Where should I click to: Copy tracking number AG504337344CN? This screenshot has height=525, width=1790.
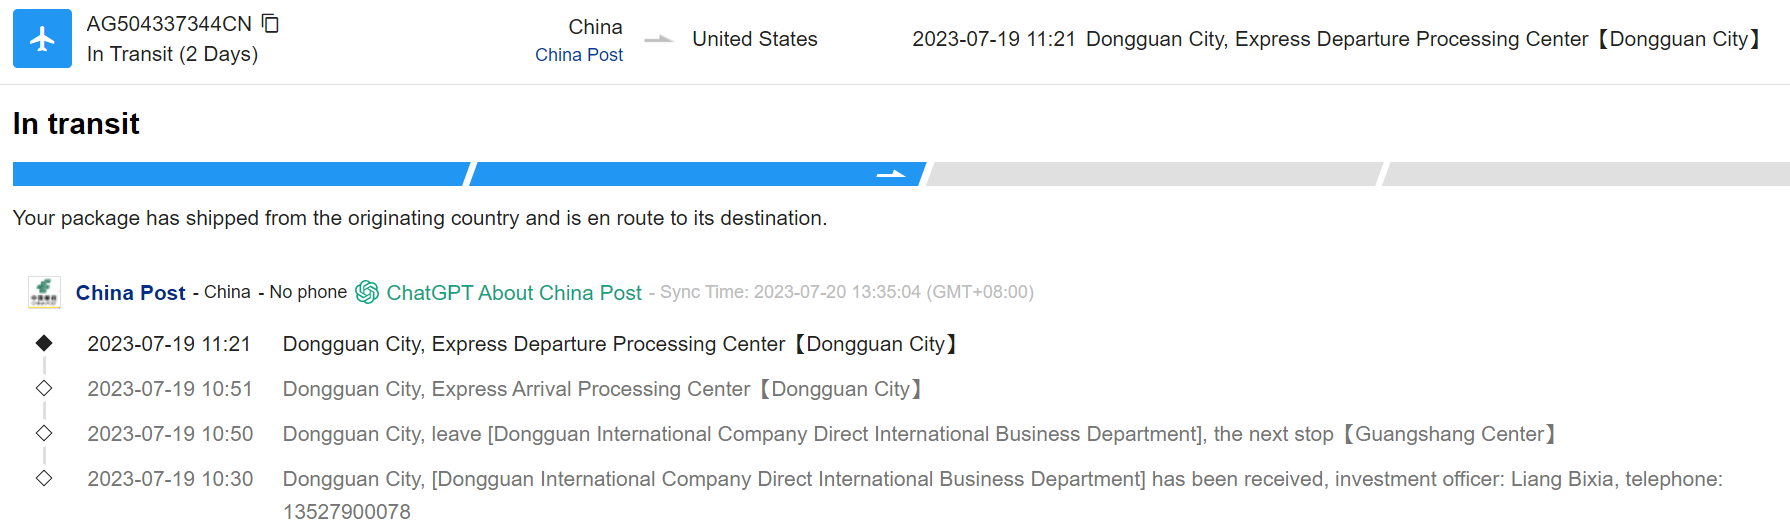(x=270, y=23)
